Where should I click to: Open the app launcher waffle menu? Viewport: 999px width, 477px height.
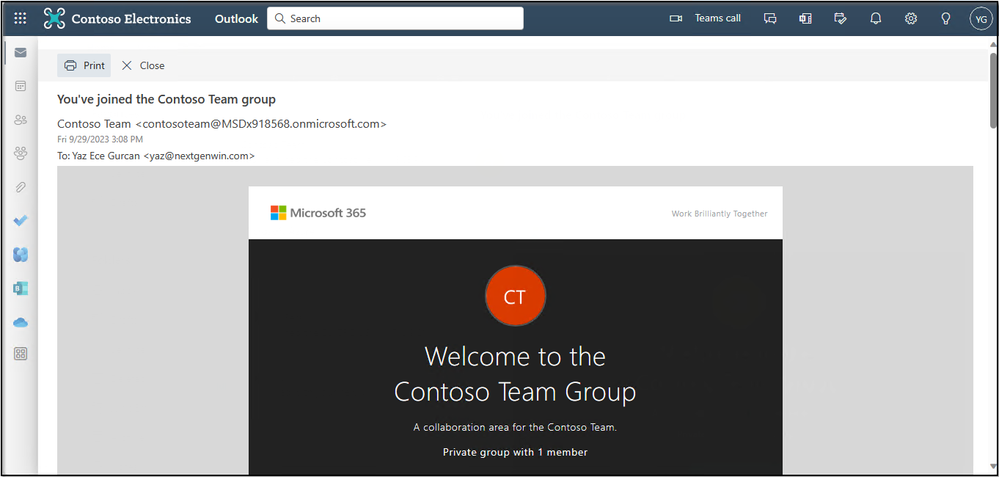pyautogui.click(x=20, y=18)
